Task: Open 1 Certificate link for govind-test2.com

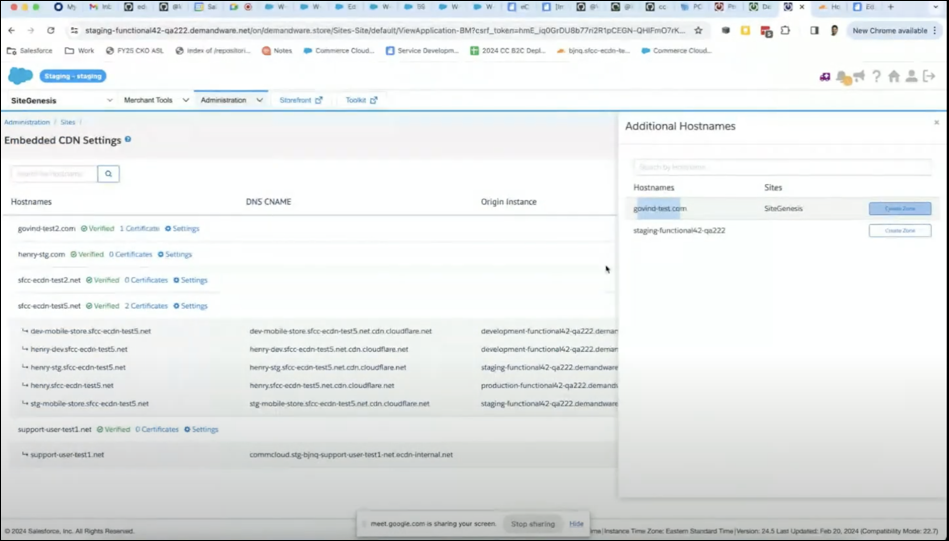Action: click(x=139, y=229)
